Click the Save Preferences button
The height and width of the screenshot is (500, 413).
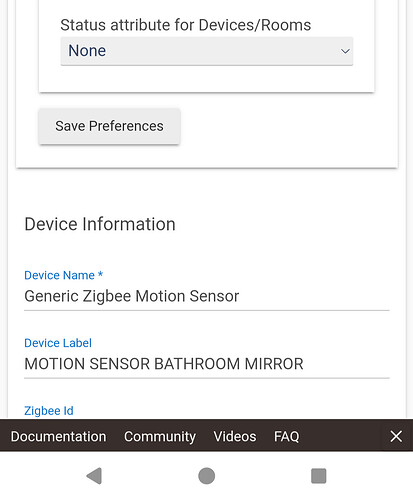(109, 126)
